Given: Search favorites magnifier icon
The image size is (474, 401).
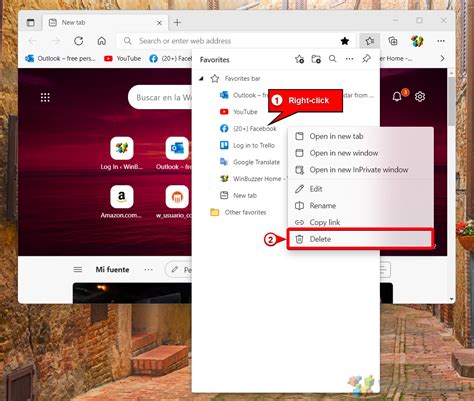Looking at the screenshot, I should tap(332, 59).
